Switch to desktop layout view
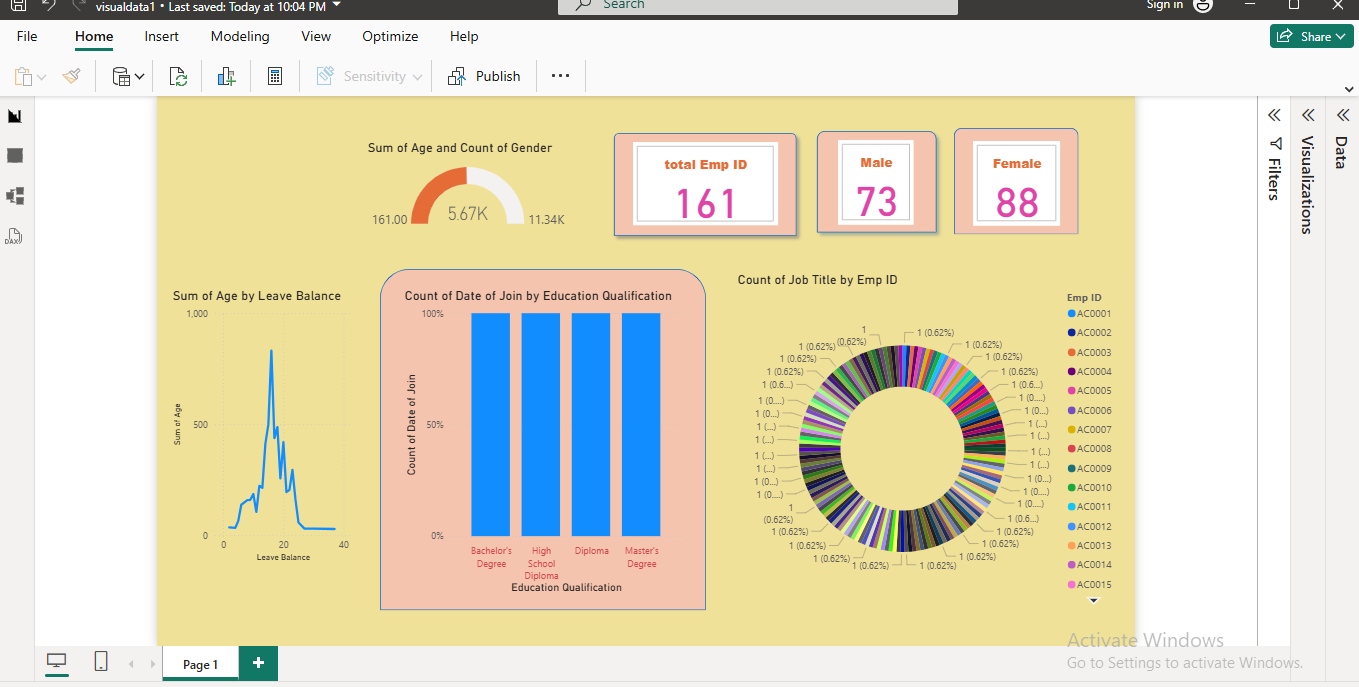1359x687 pixels. click(x=57, y=661)
